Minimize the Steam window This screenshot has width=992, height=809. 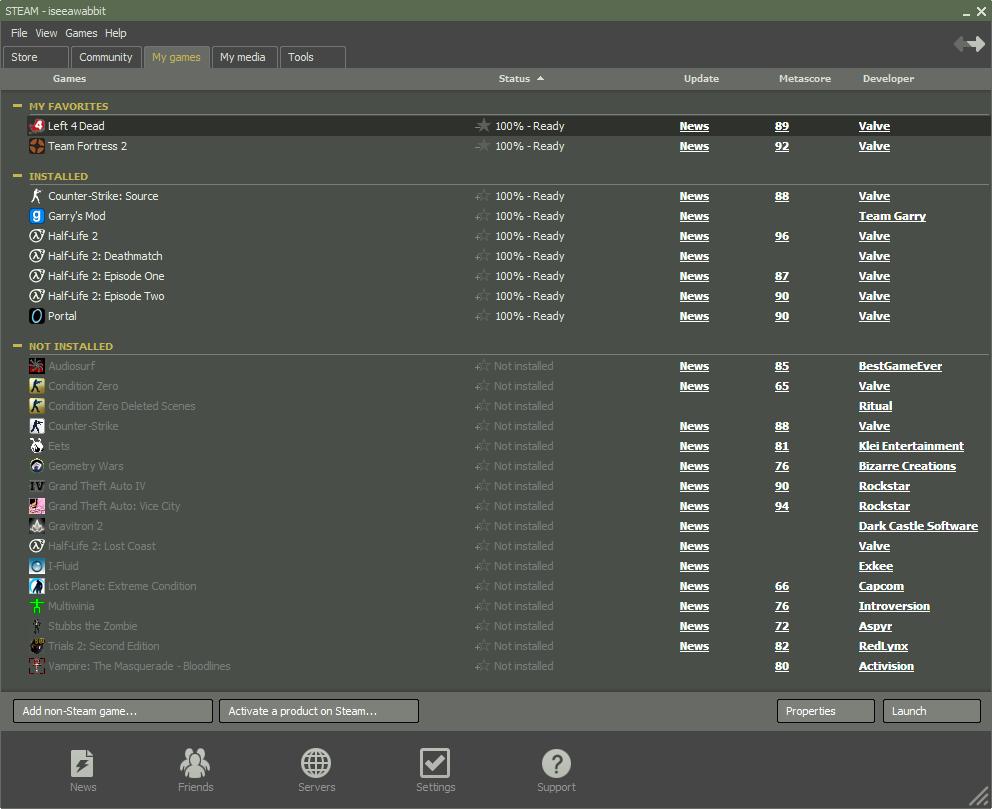pos(967,12)
